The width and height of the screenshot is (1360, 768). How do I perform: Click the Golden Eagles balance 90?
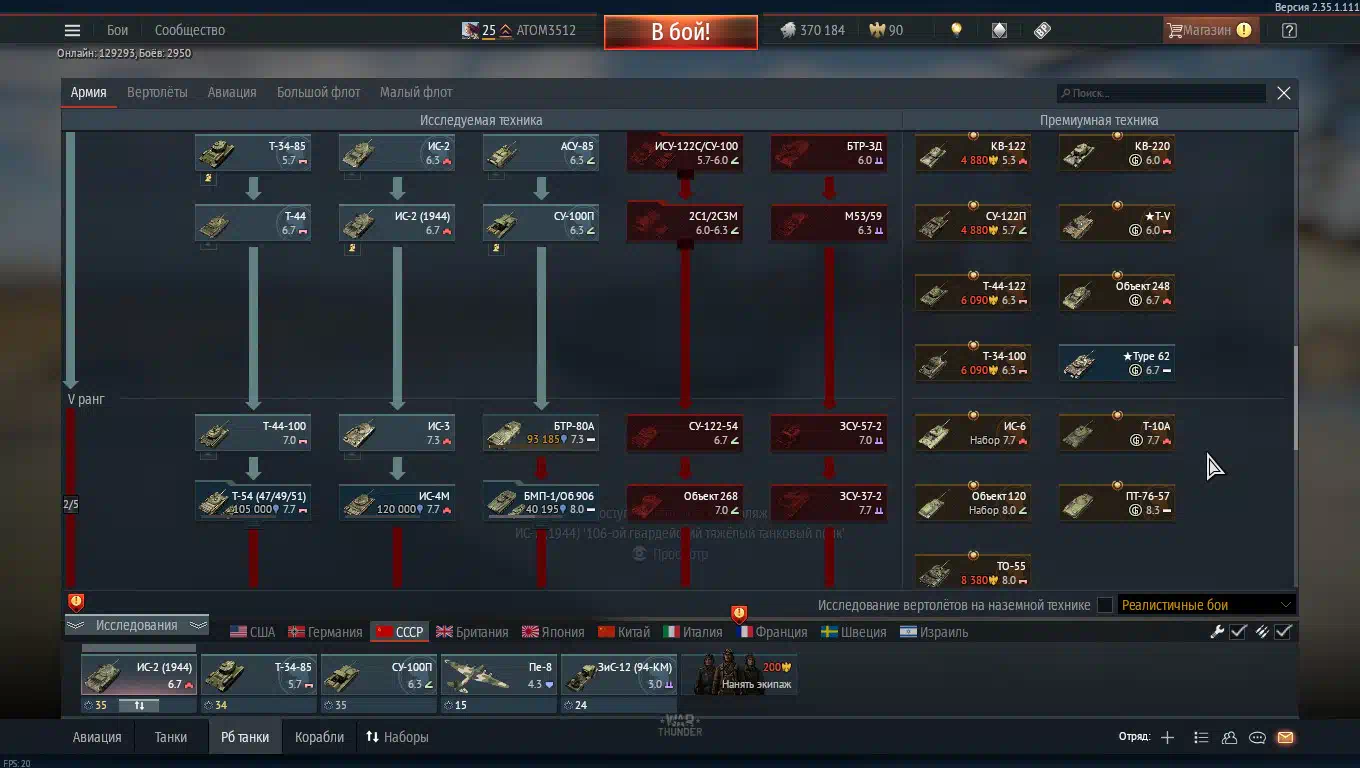886,30
